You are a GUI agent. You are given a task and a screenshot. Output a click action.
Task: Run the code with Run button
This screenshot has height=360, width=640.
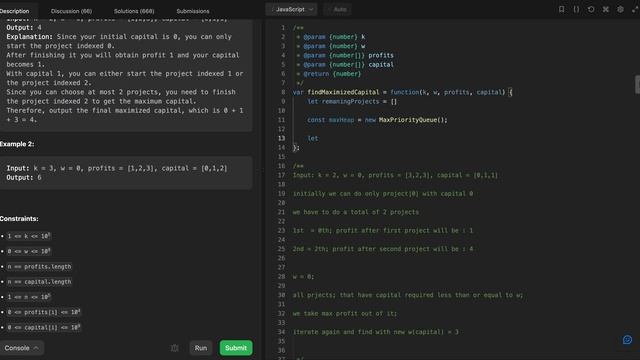pyautogui.click(x=201, y=348)
